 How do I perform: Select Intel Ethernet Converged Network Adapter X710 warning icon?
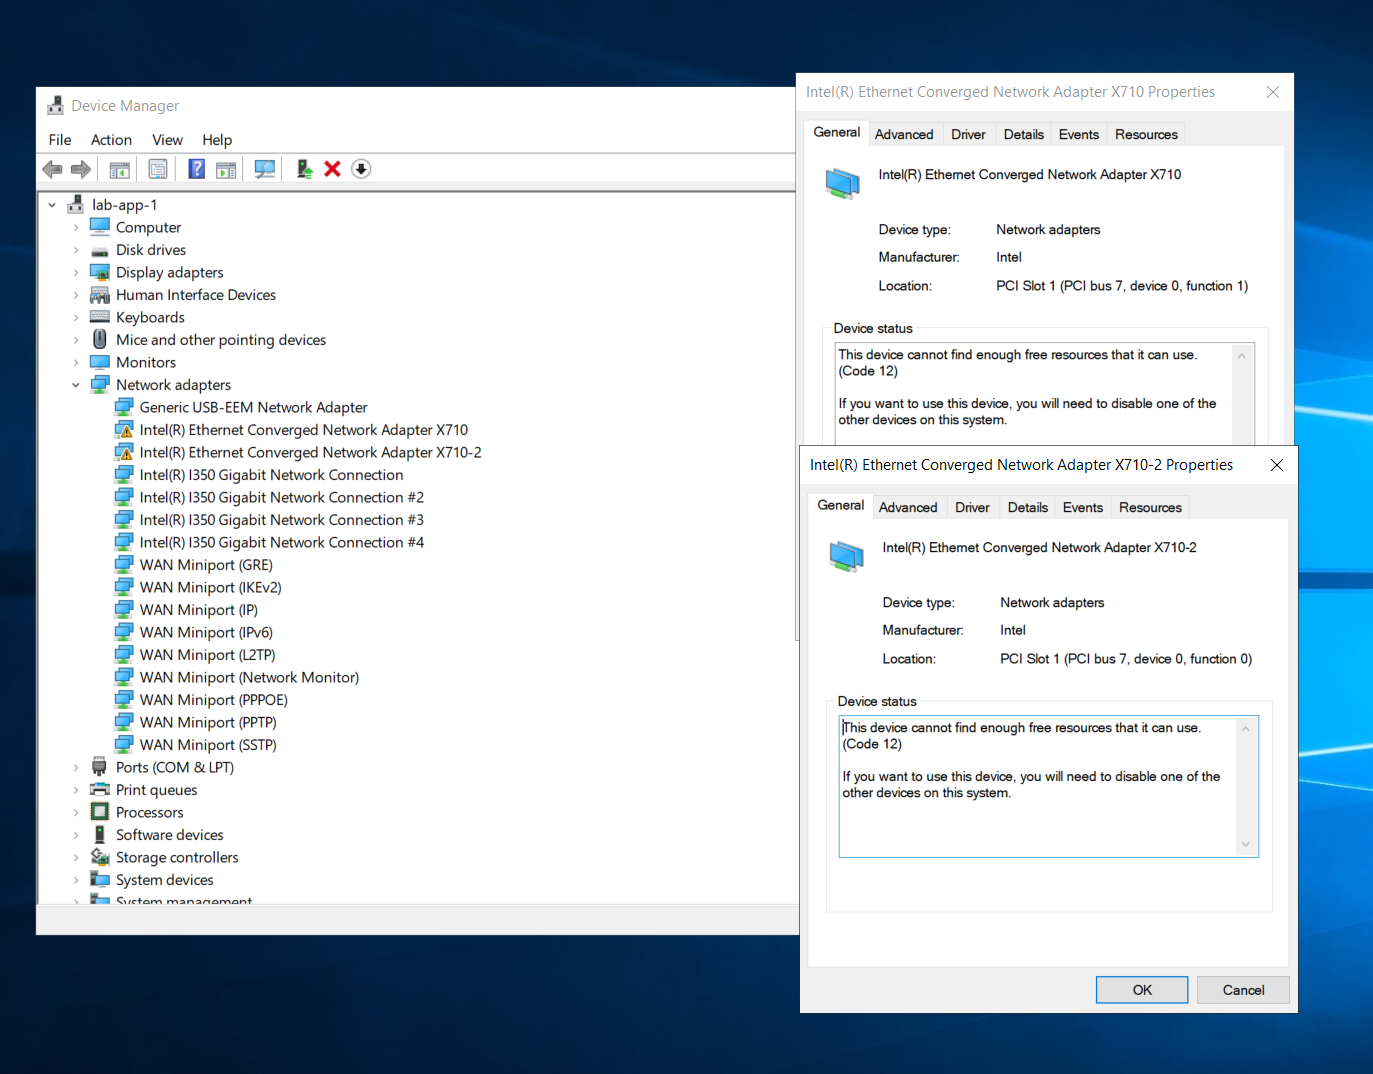tap(124, 430)
